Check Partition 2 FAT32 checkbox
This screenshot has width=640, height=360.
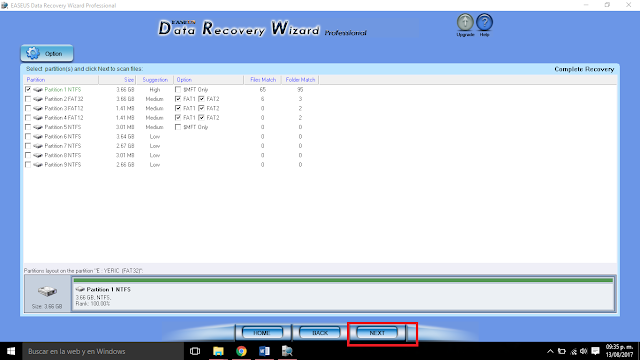28,99
